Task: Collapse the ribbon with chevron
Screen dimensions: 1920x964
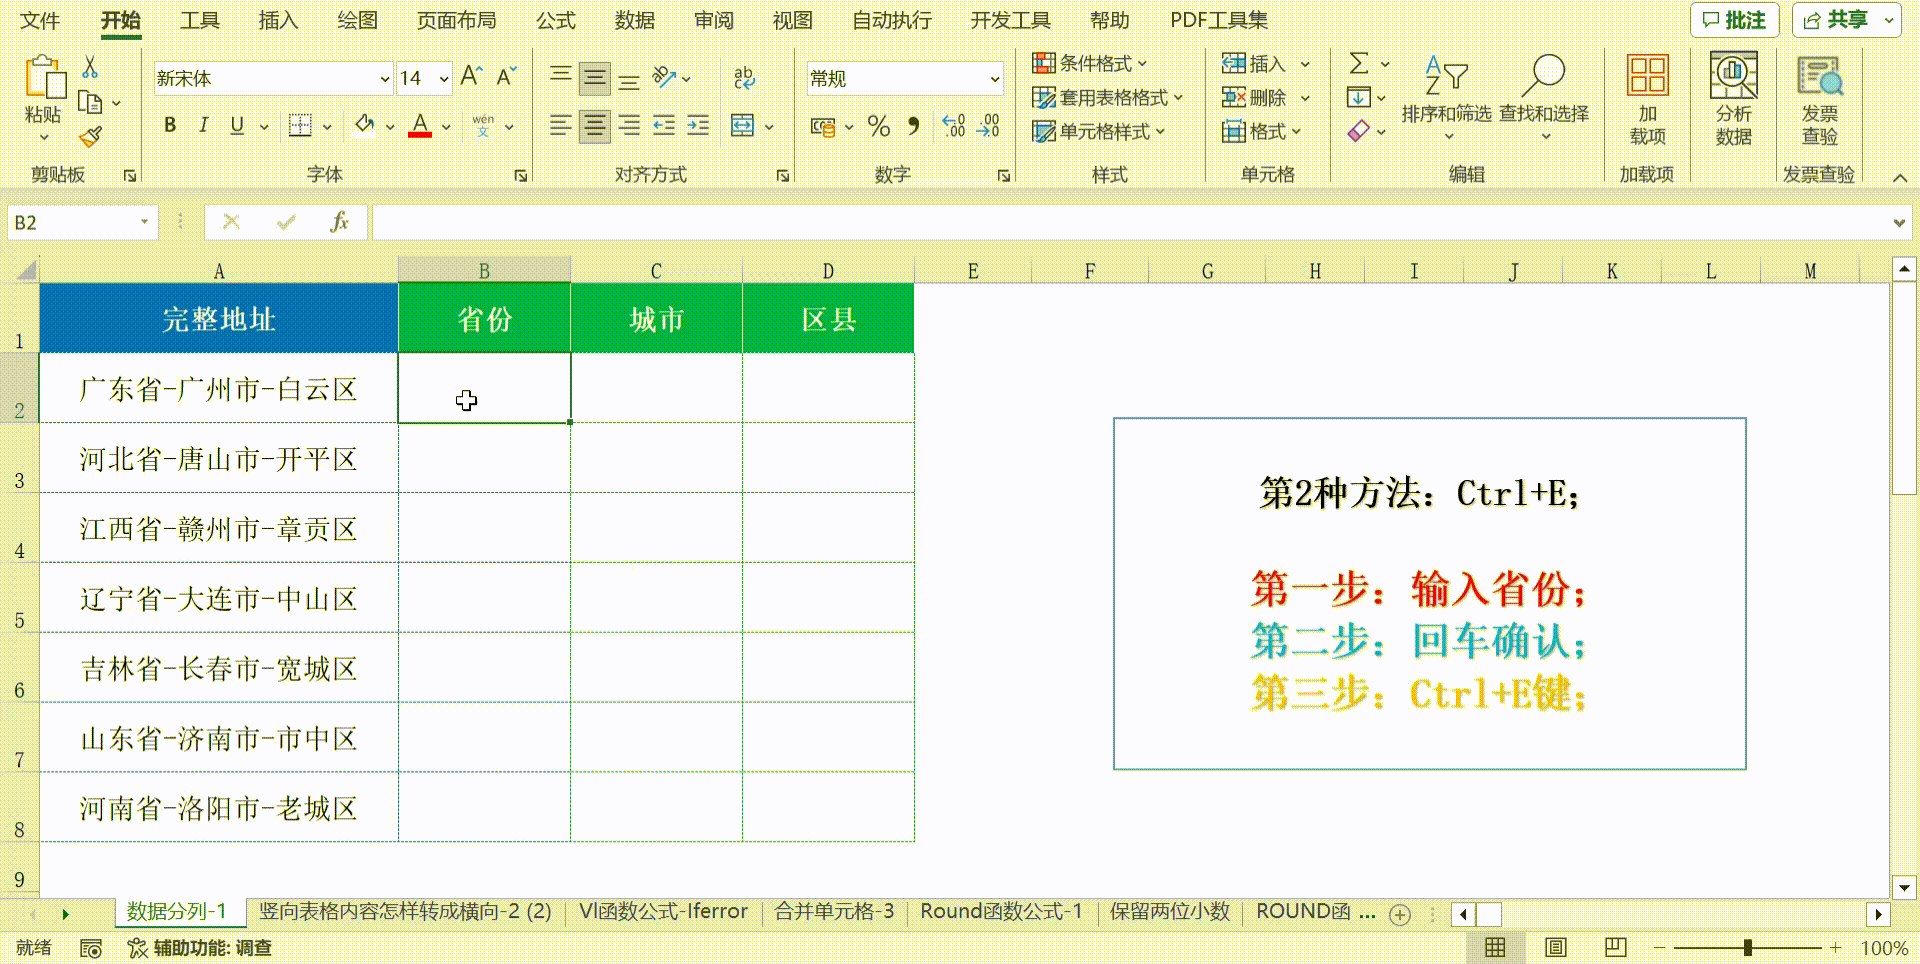Action: (1900, 177)
